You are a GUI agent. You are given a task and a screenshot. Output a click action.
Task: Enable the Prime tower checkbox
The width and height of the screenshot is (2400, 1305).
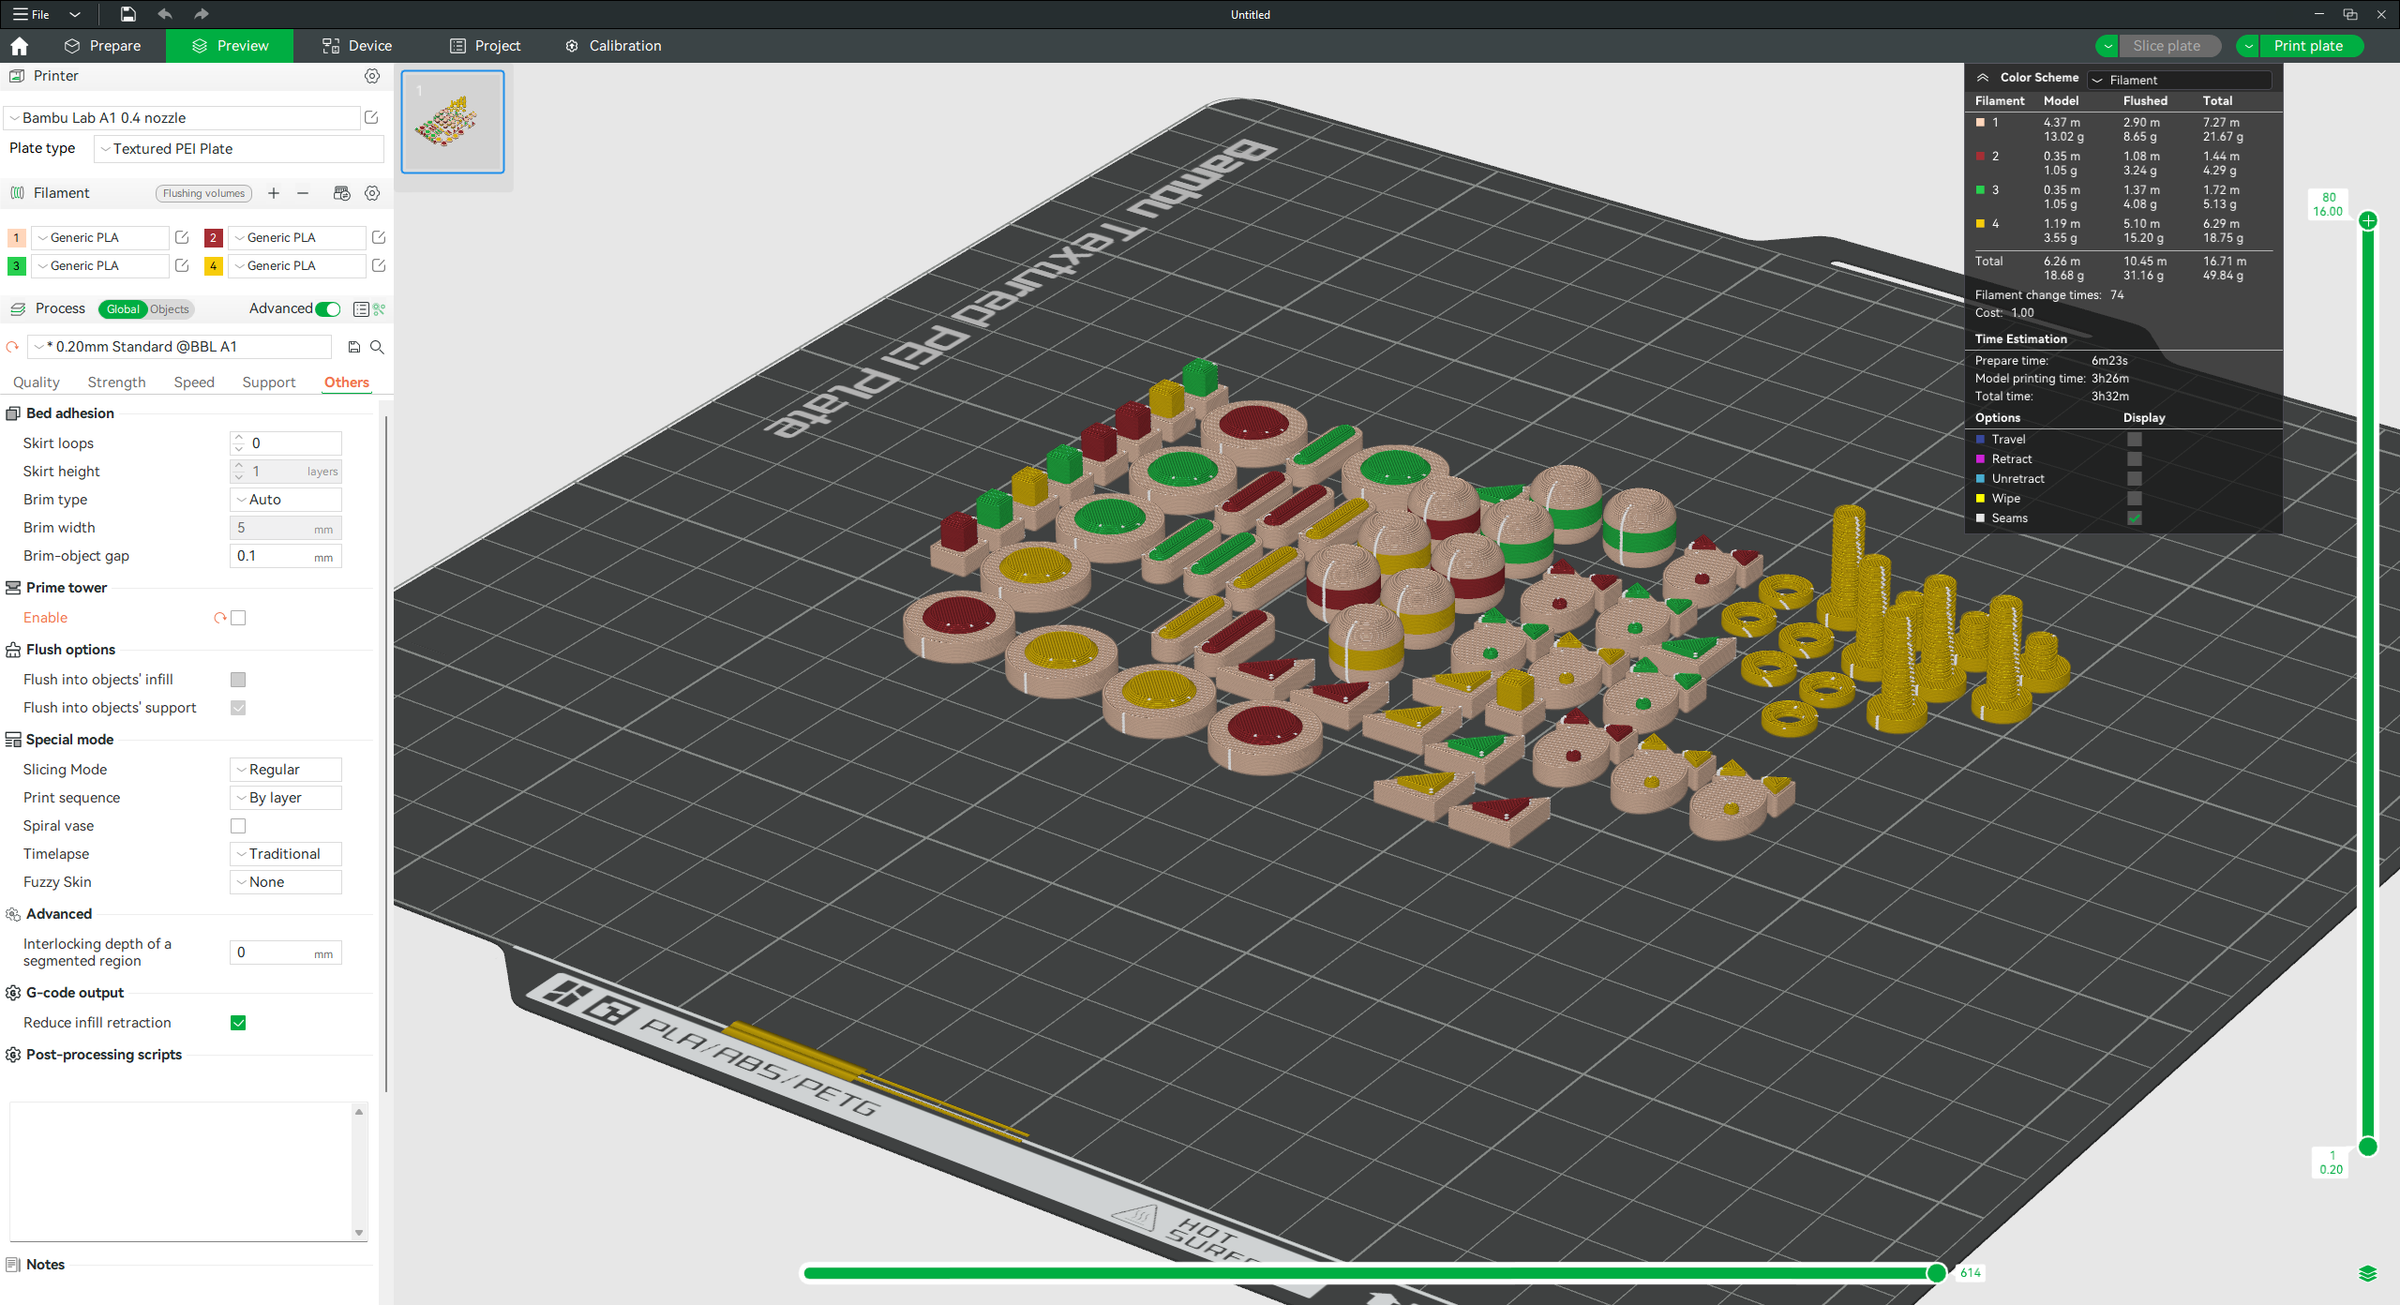pyautogui.click(x=238, y=618)
